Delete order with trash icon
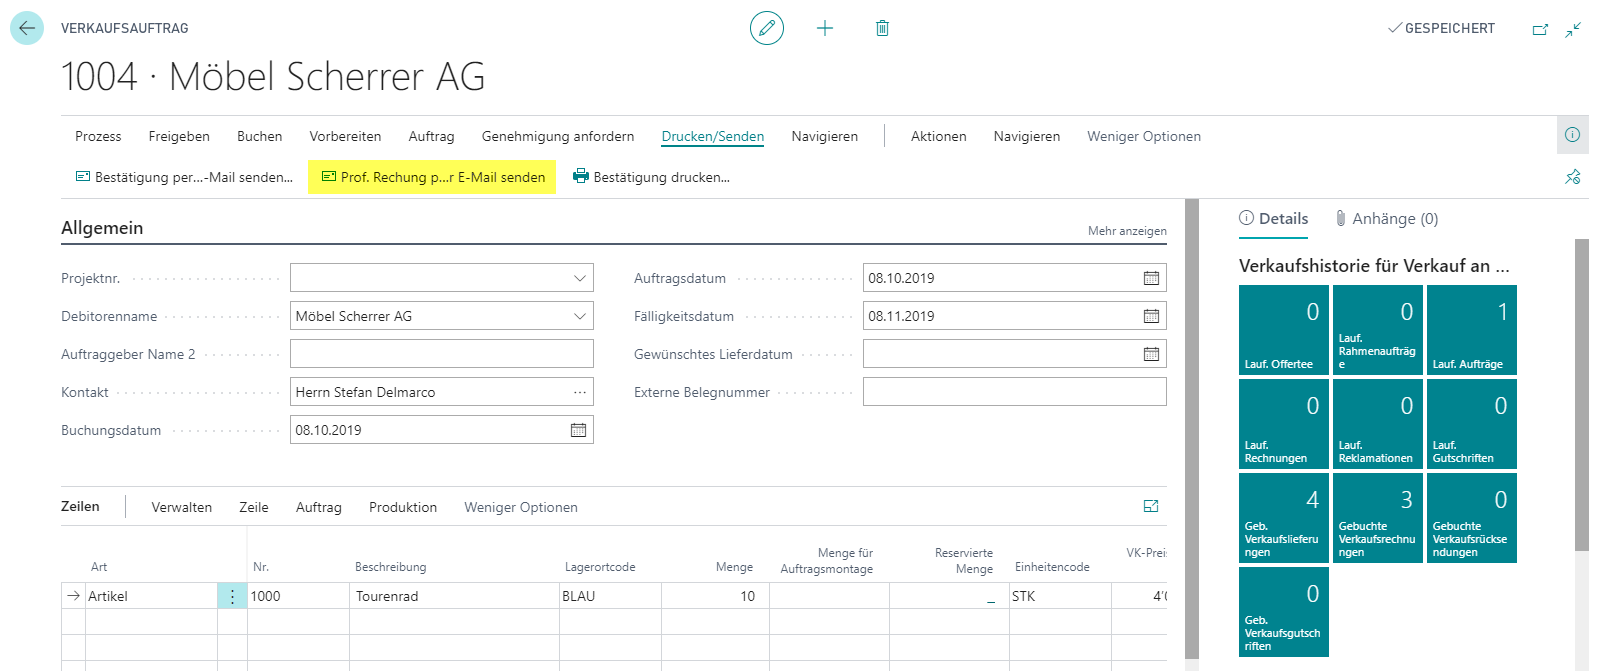 (x=882, y=28)
